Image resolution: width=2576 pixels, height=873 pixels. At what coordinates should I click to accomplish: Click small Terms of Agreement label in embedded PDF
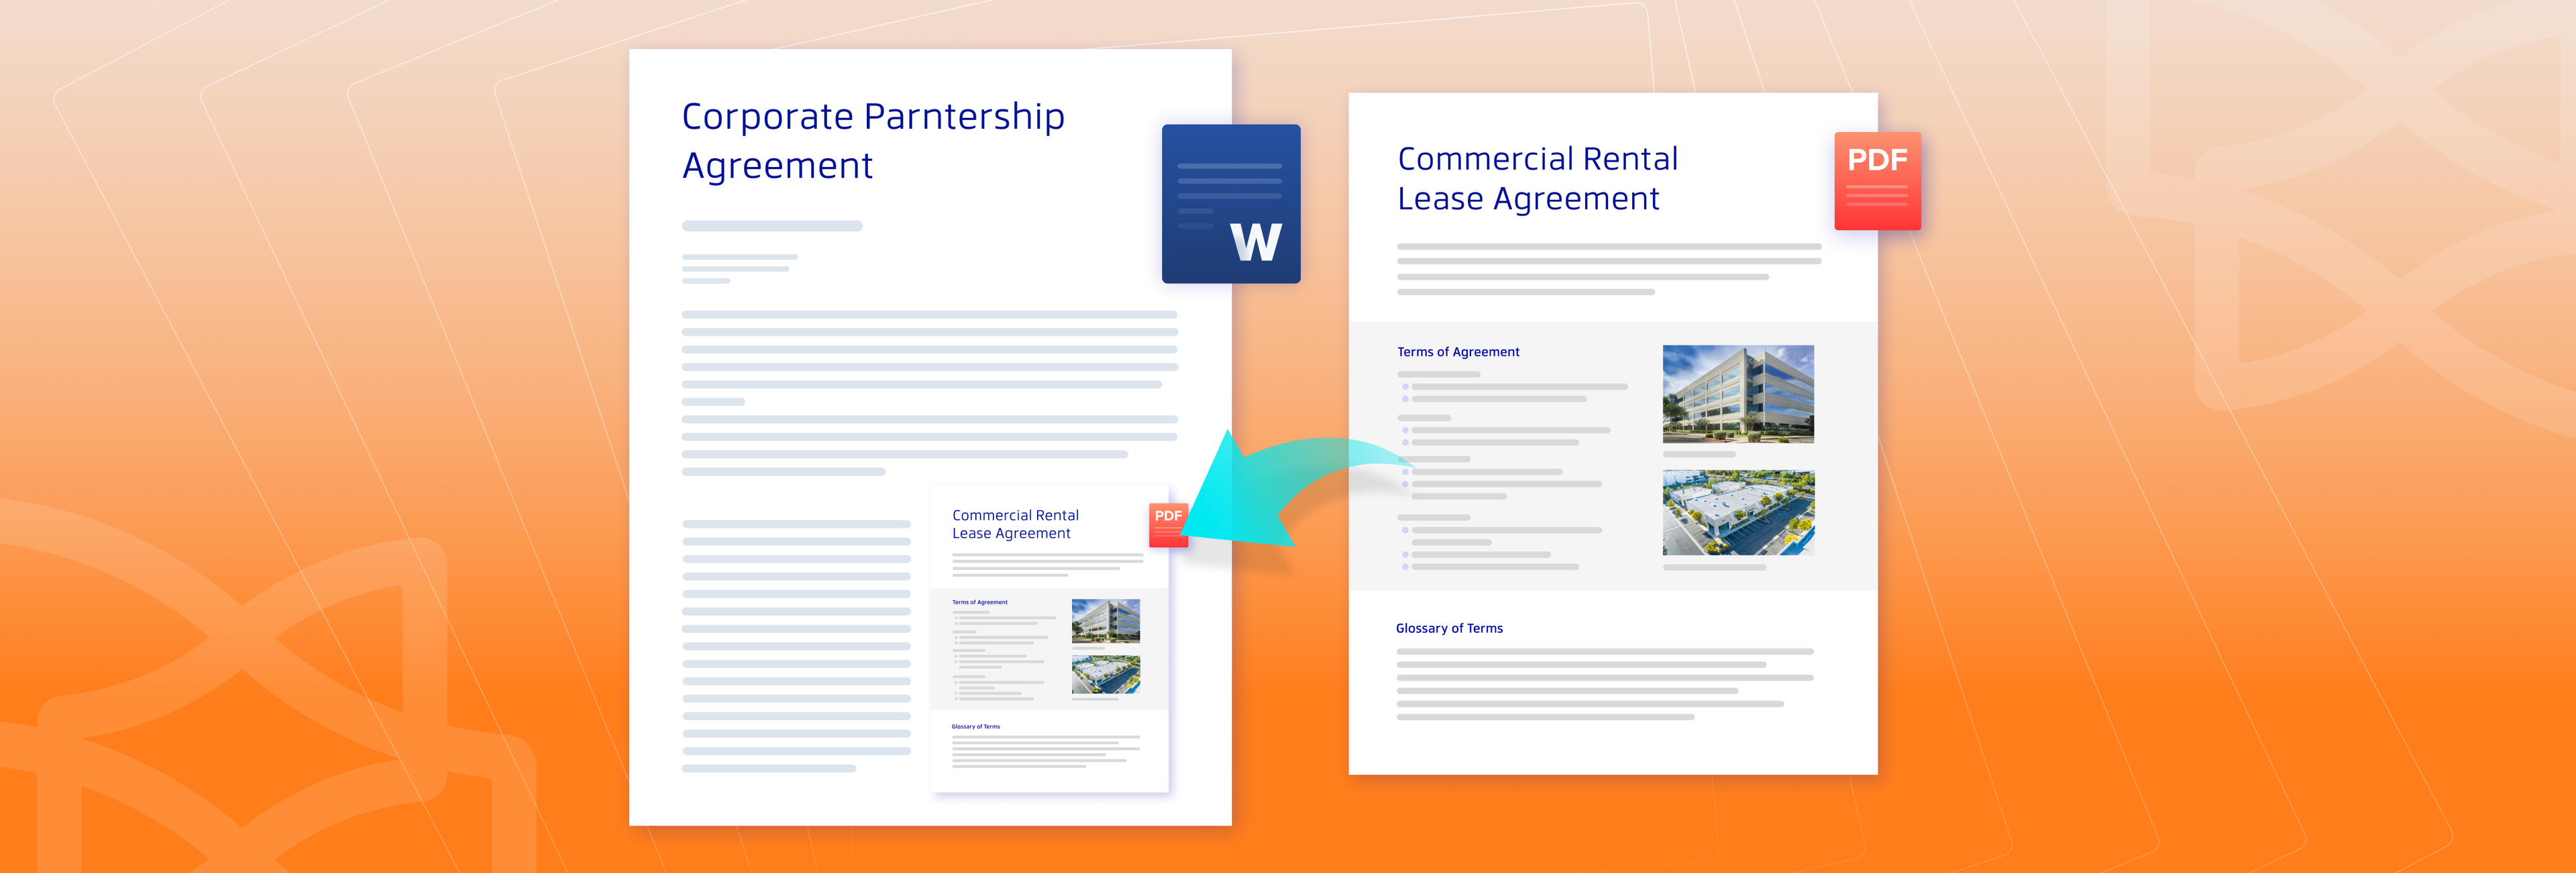coord(979,602)
